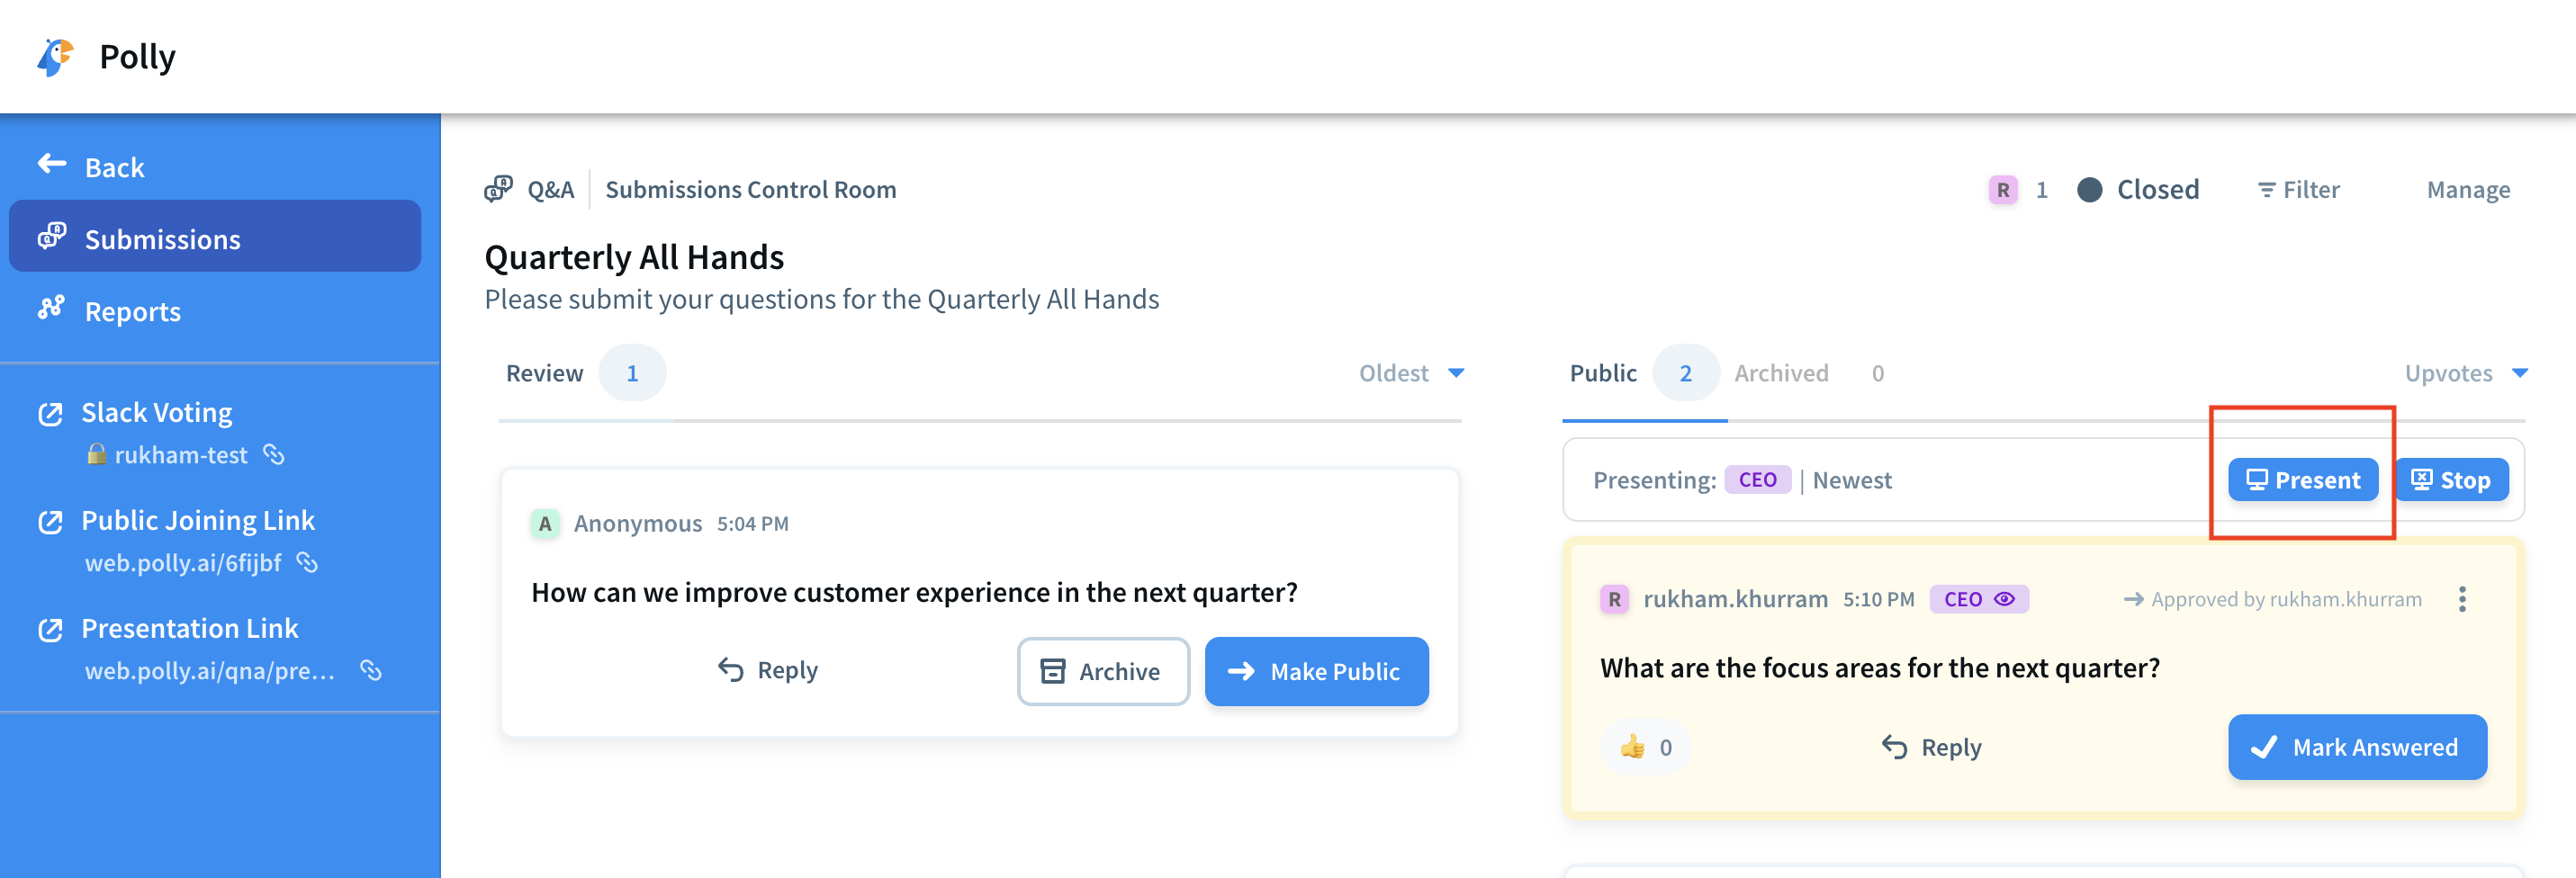Copy the Public Joining Link URL
The height and width of the screenshot is (878, 2576).
pyautogui.click(x=308, y=563)
